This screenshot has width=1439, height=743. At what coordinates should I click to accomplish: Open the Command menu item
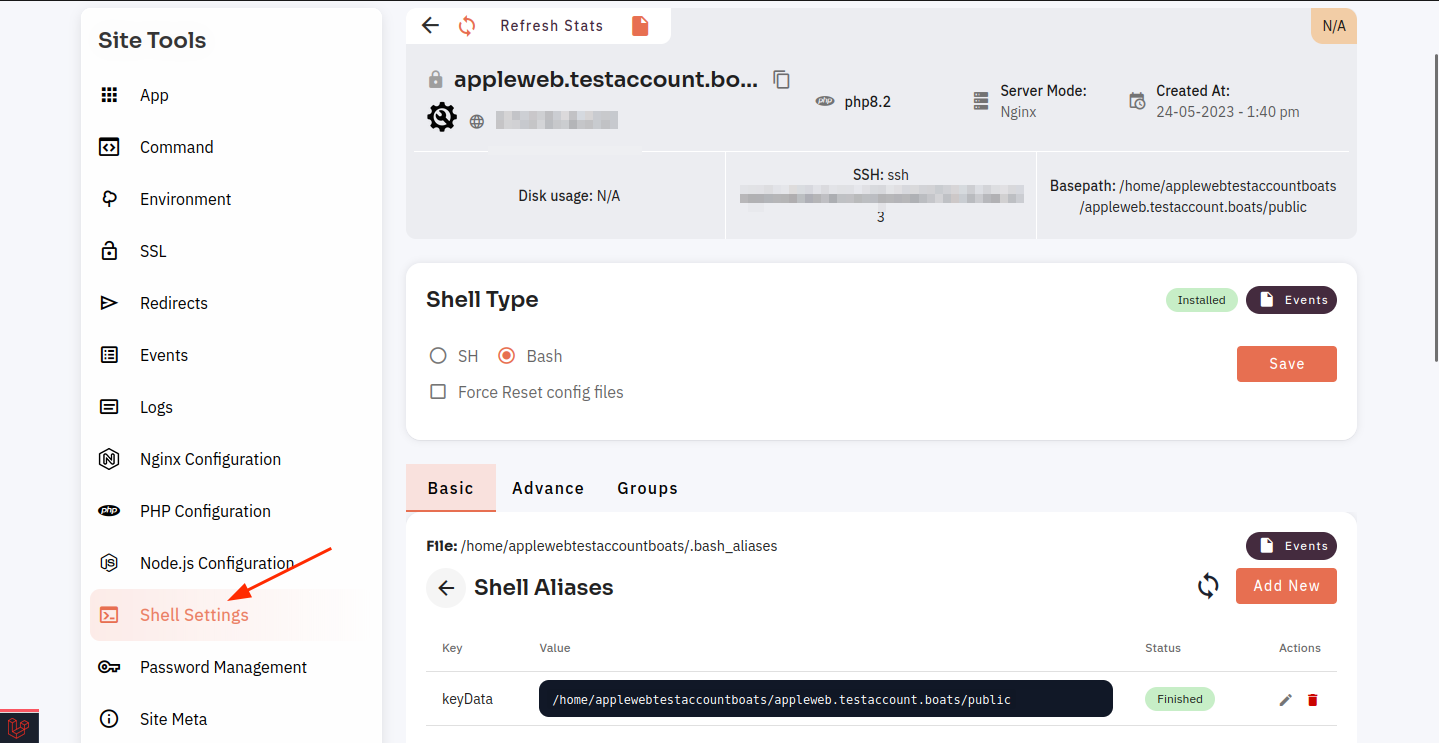(x=176, y=147)
